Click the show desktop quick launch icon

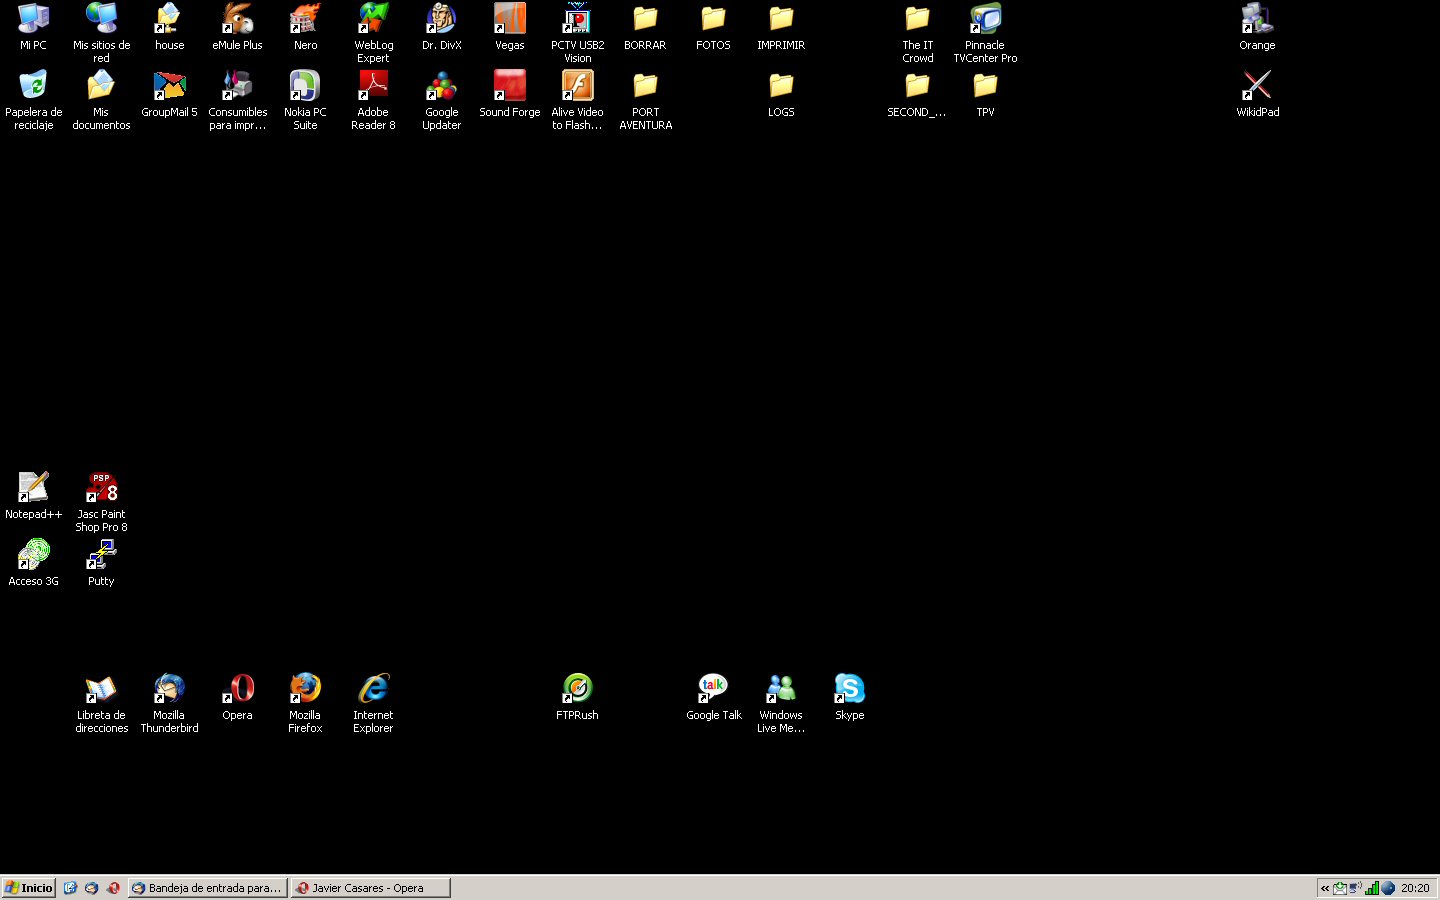click(x=70, y=888)
